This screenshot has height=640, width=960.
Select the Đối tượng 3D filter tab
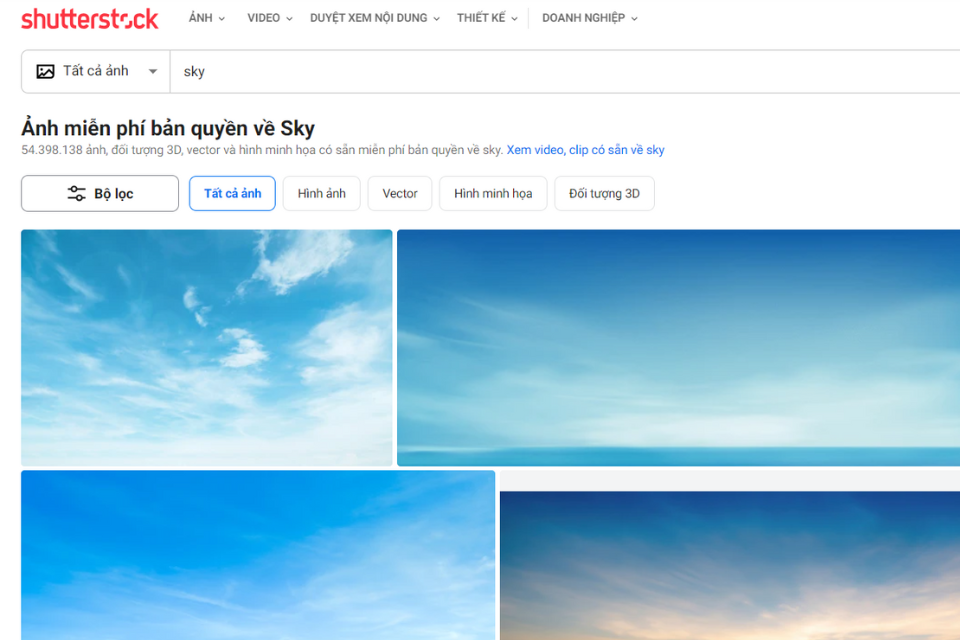click(x=604, y=194)
